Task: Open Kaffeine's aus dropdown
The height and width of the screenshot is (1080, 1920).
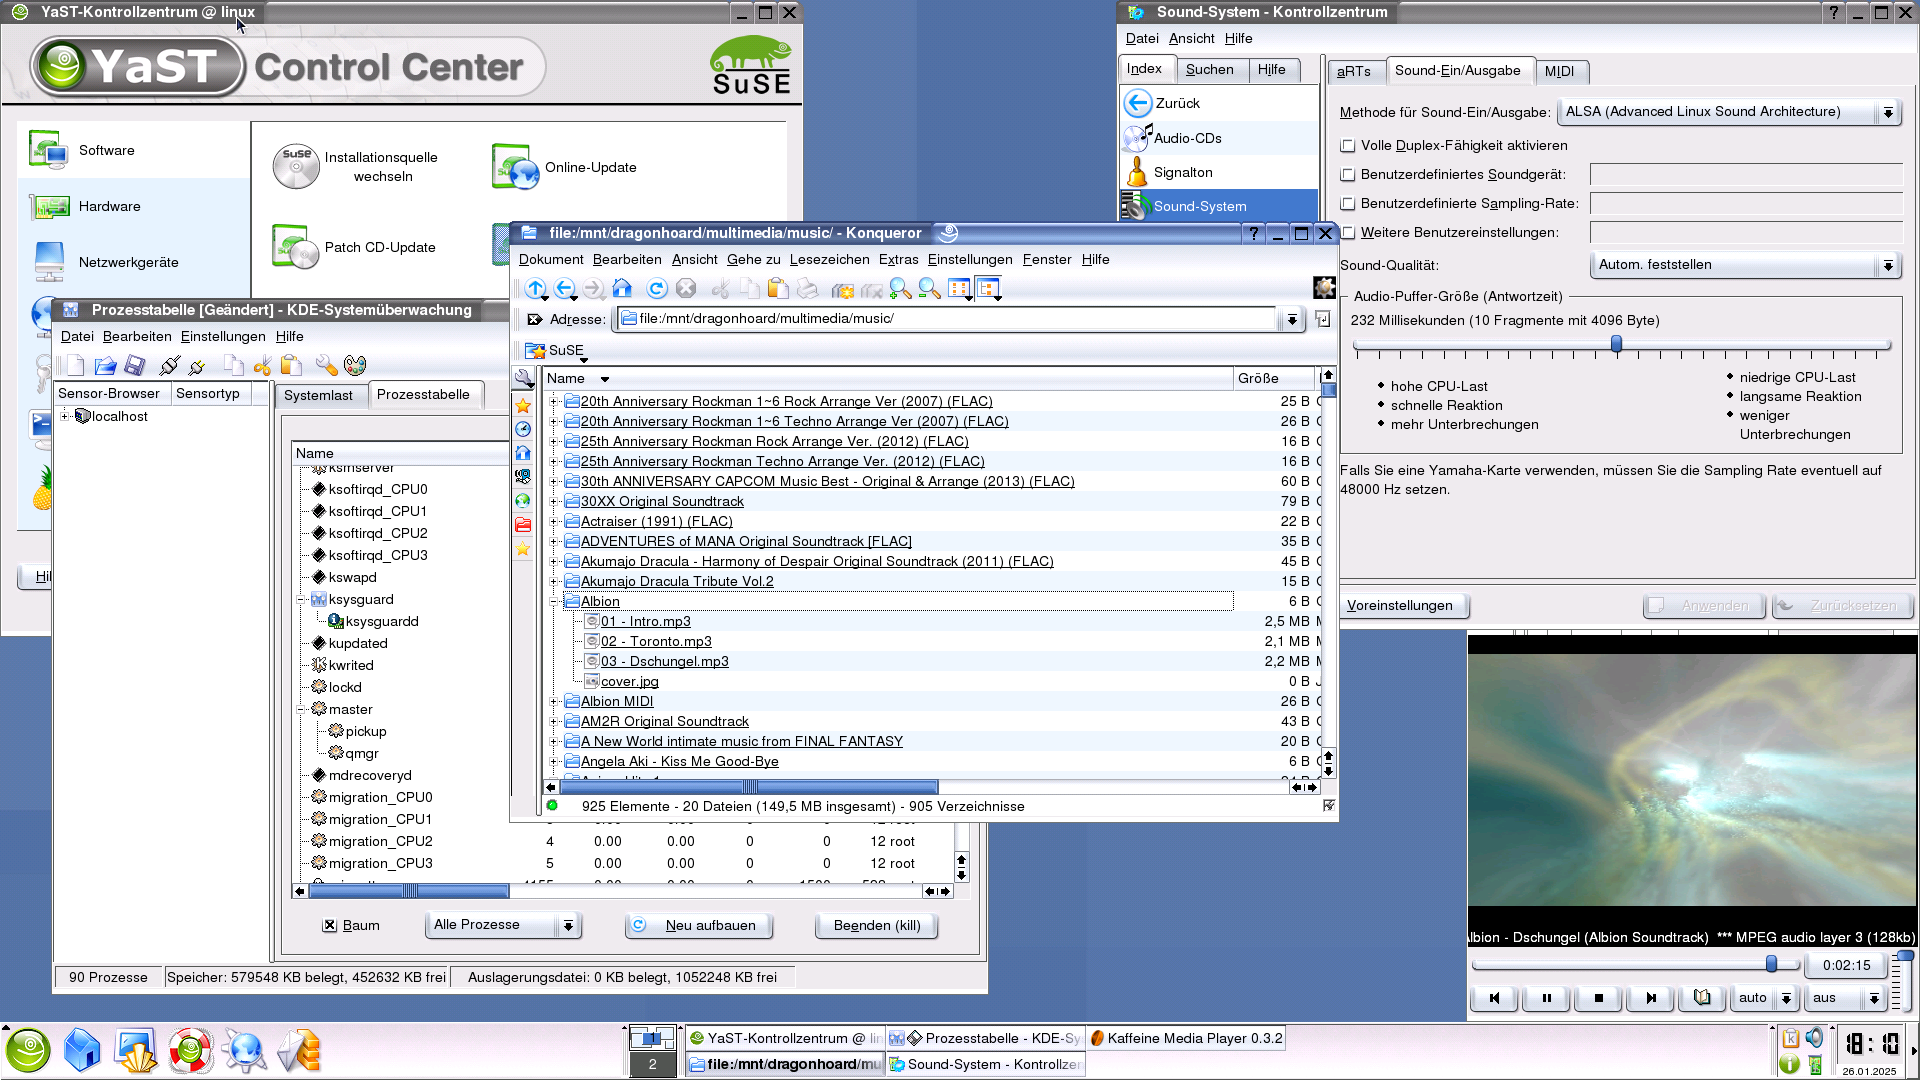Action: click(1847, 998)
